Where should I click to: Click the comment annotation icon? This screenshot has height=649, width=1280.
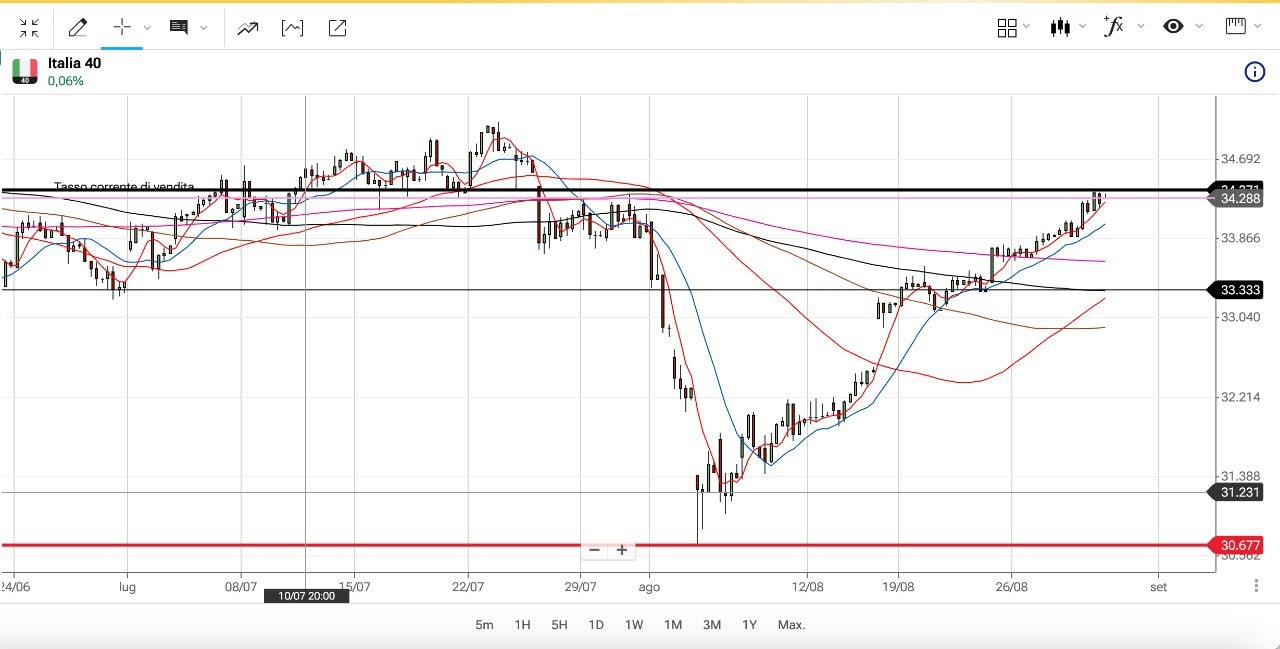pyautogui.click(x=179, y=28)
